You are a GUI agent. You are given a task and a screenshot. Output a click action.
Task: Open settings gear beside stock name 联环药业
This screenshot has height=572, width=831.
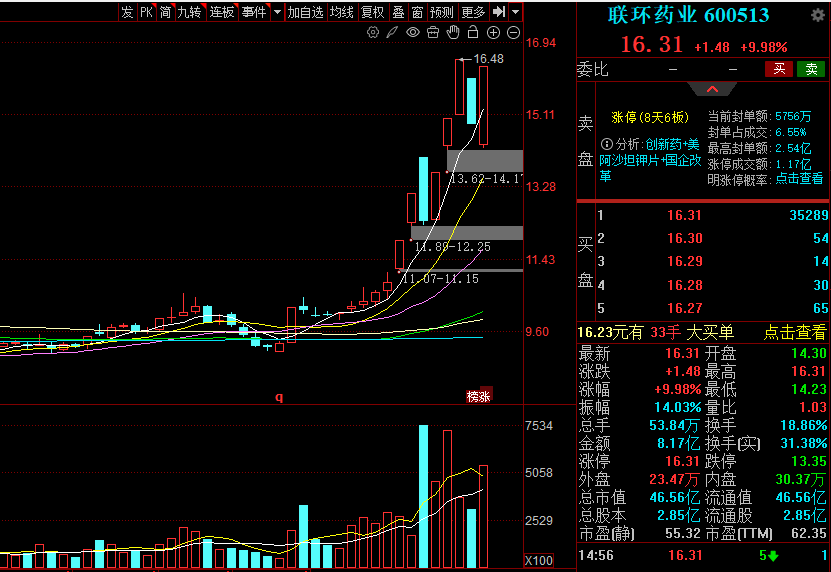pos(818,15)
